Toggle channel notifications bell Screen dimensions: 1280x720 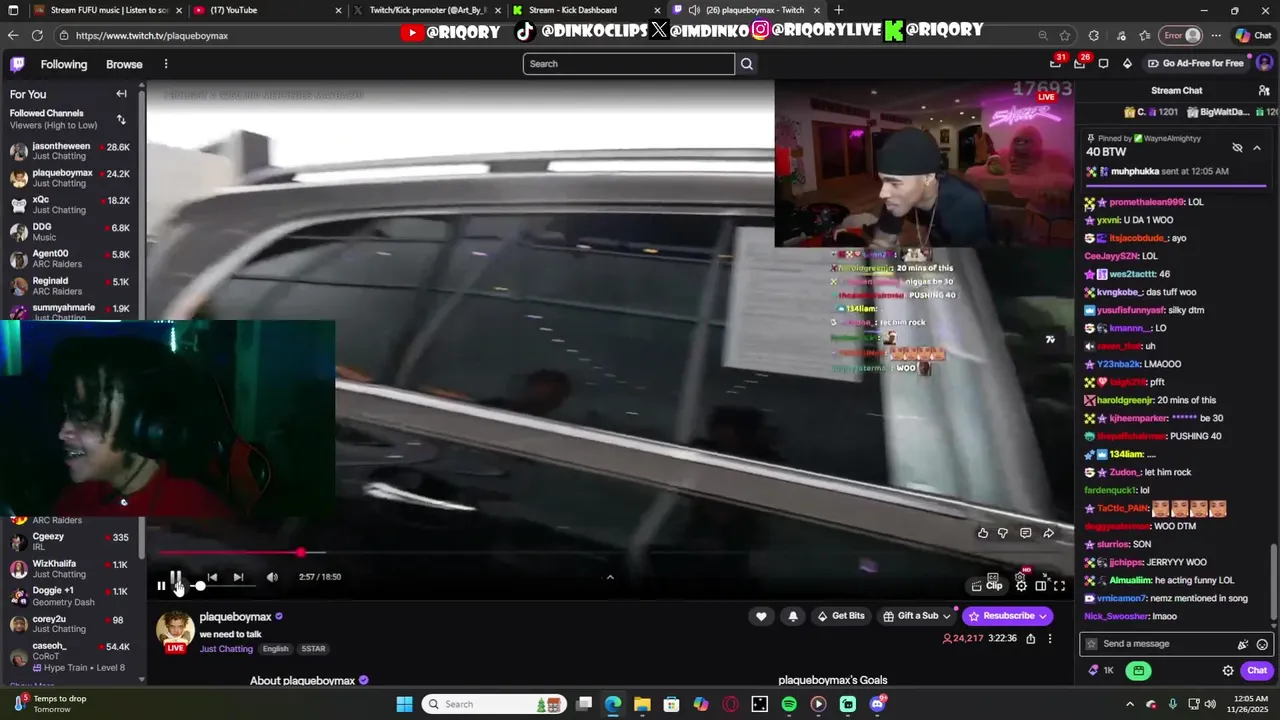coord(793,616)
